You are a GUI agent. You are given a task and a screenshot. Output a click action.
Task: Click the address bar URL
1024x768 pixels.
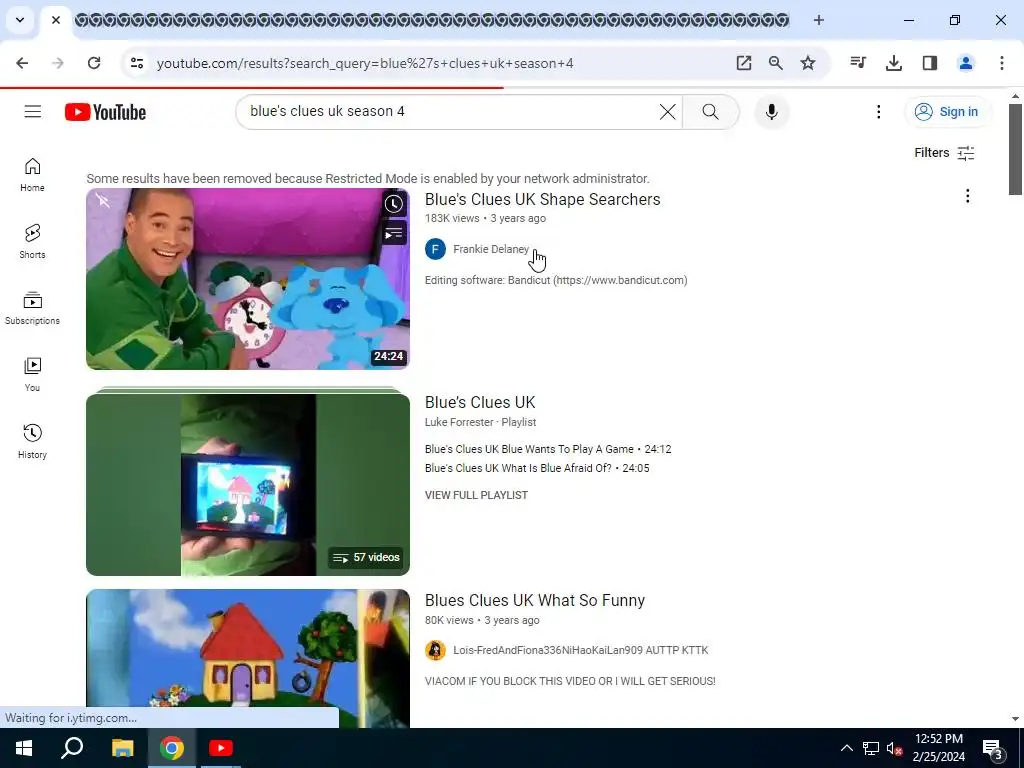[365, 63]
